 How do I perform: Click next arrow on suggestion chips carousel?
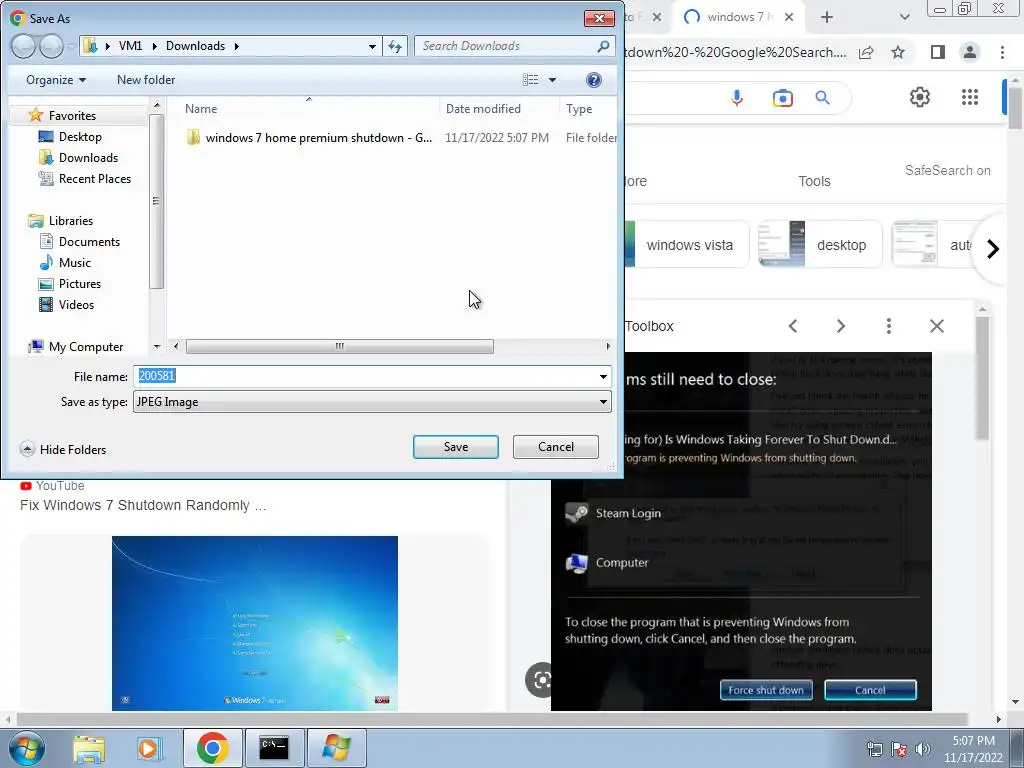tap(993, 249)
